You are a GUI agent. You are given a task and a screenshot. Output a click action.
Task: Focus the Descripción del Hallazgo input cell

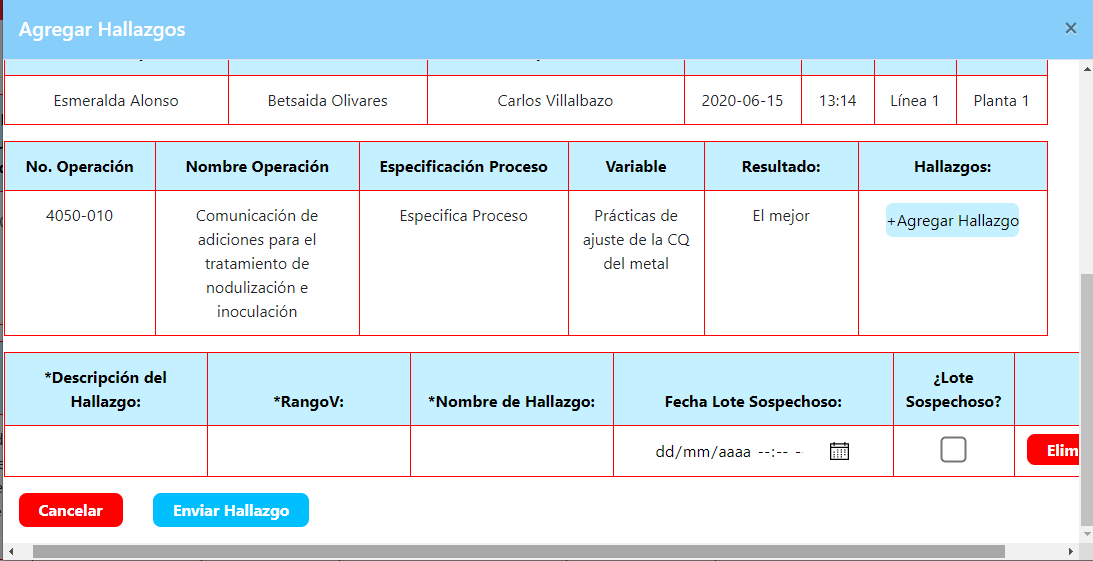(106, 451)
